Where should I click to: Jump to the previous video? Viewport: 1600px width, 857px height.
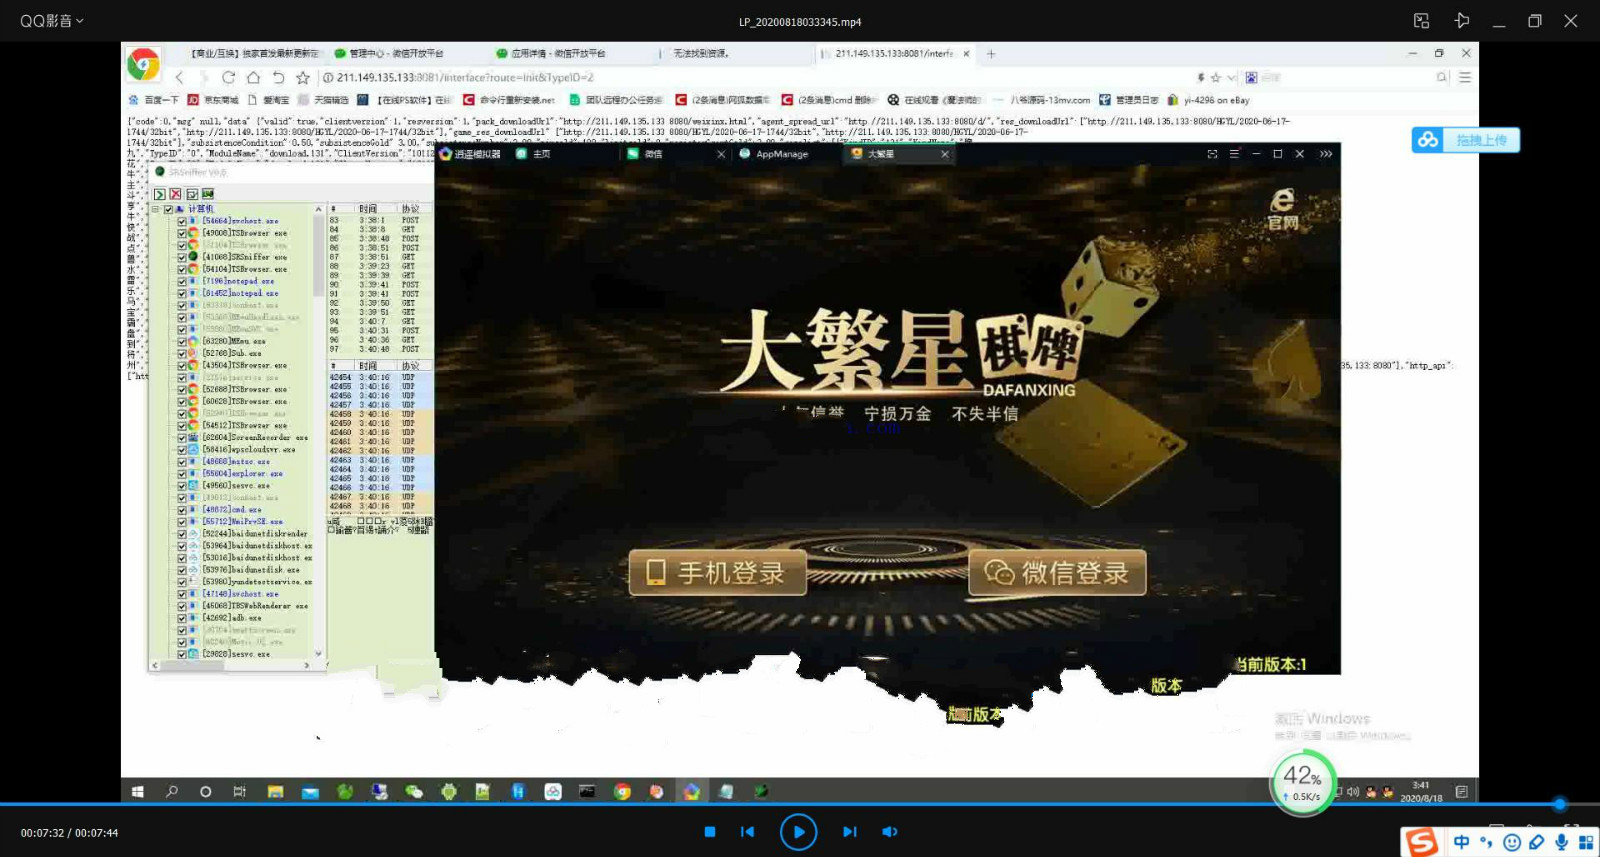click(747, 832)
